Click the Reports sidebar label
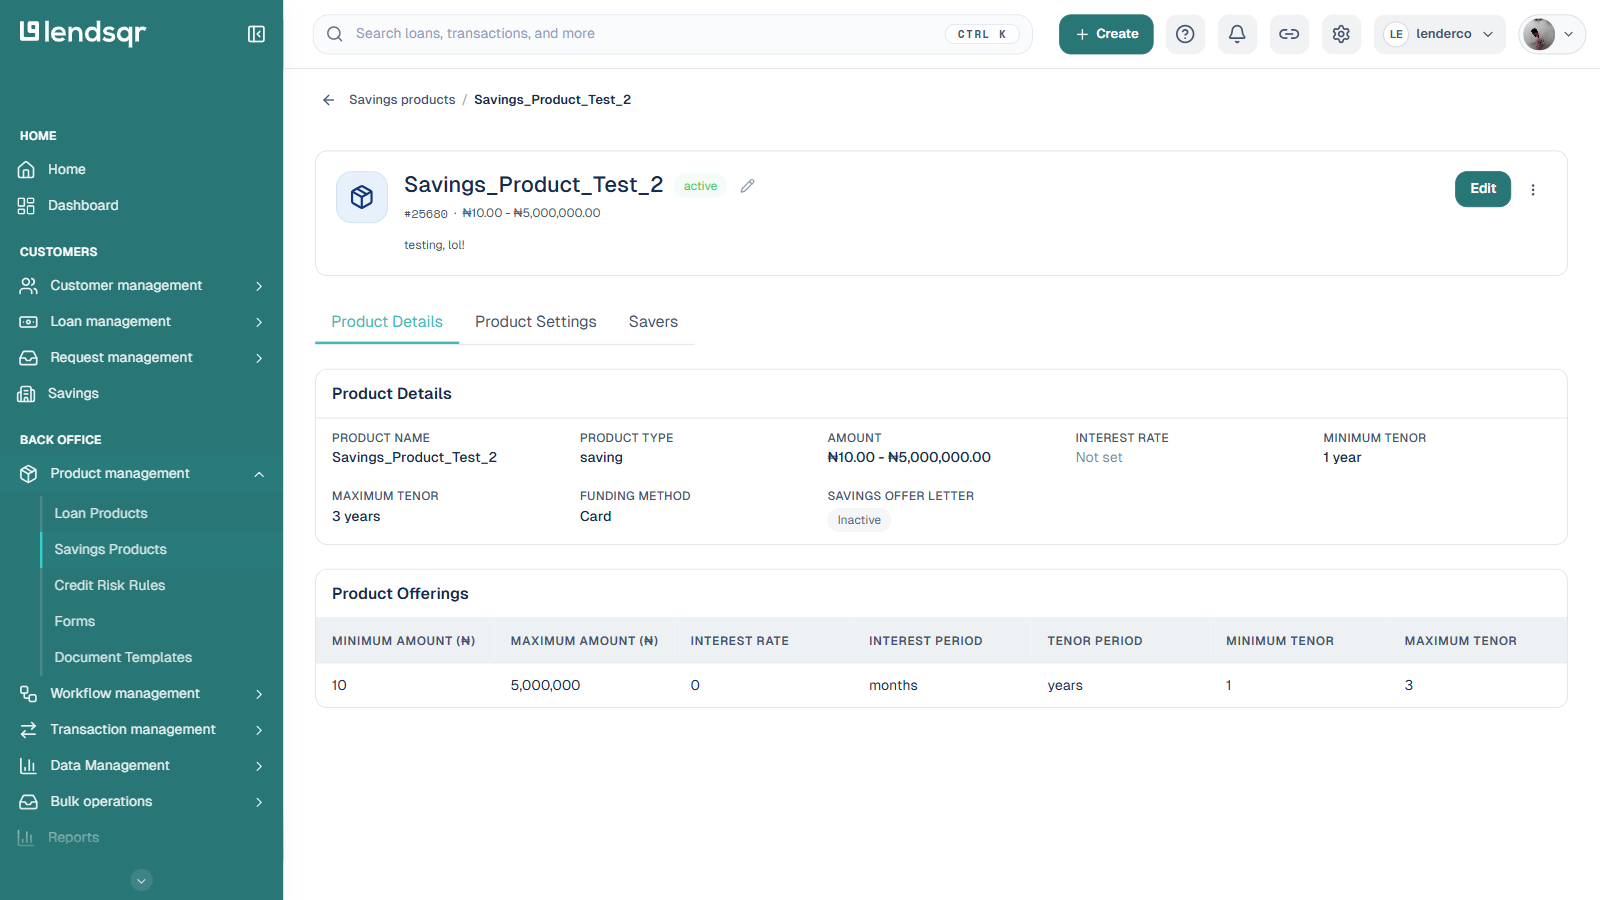The height and width of the screenshot is (900, 1600). [x=74, y=838]
